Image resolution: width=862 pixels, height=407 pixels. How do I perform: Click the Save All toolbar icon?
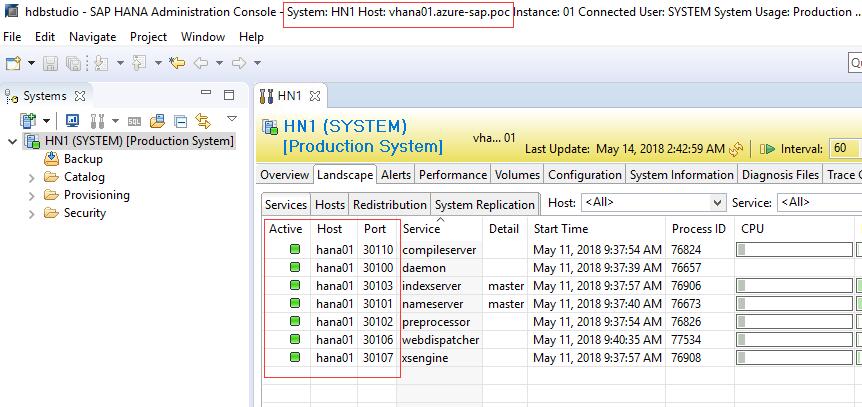[74, 63]
